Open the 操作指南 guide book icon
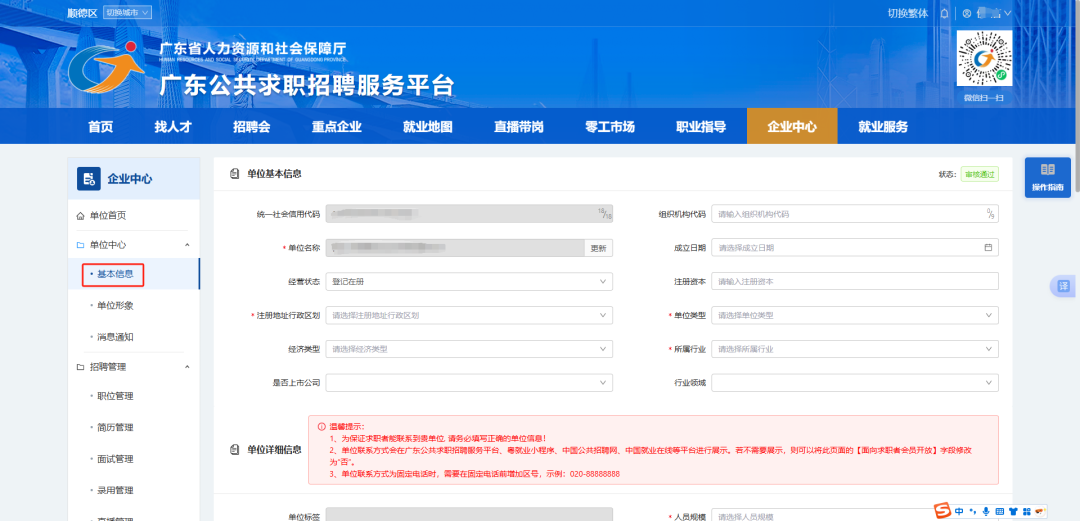 pyautogui.click(x=1047, y=170)
